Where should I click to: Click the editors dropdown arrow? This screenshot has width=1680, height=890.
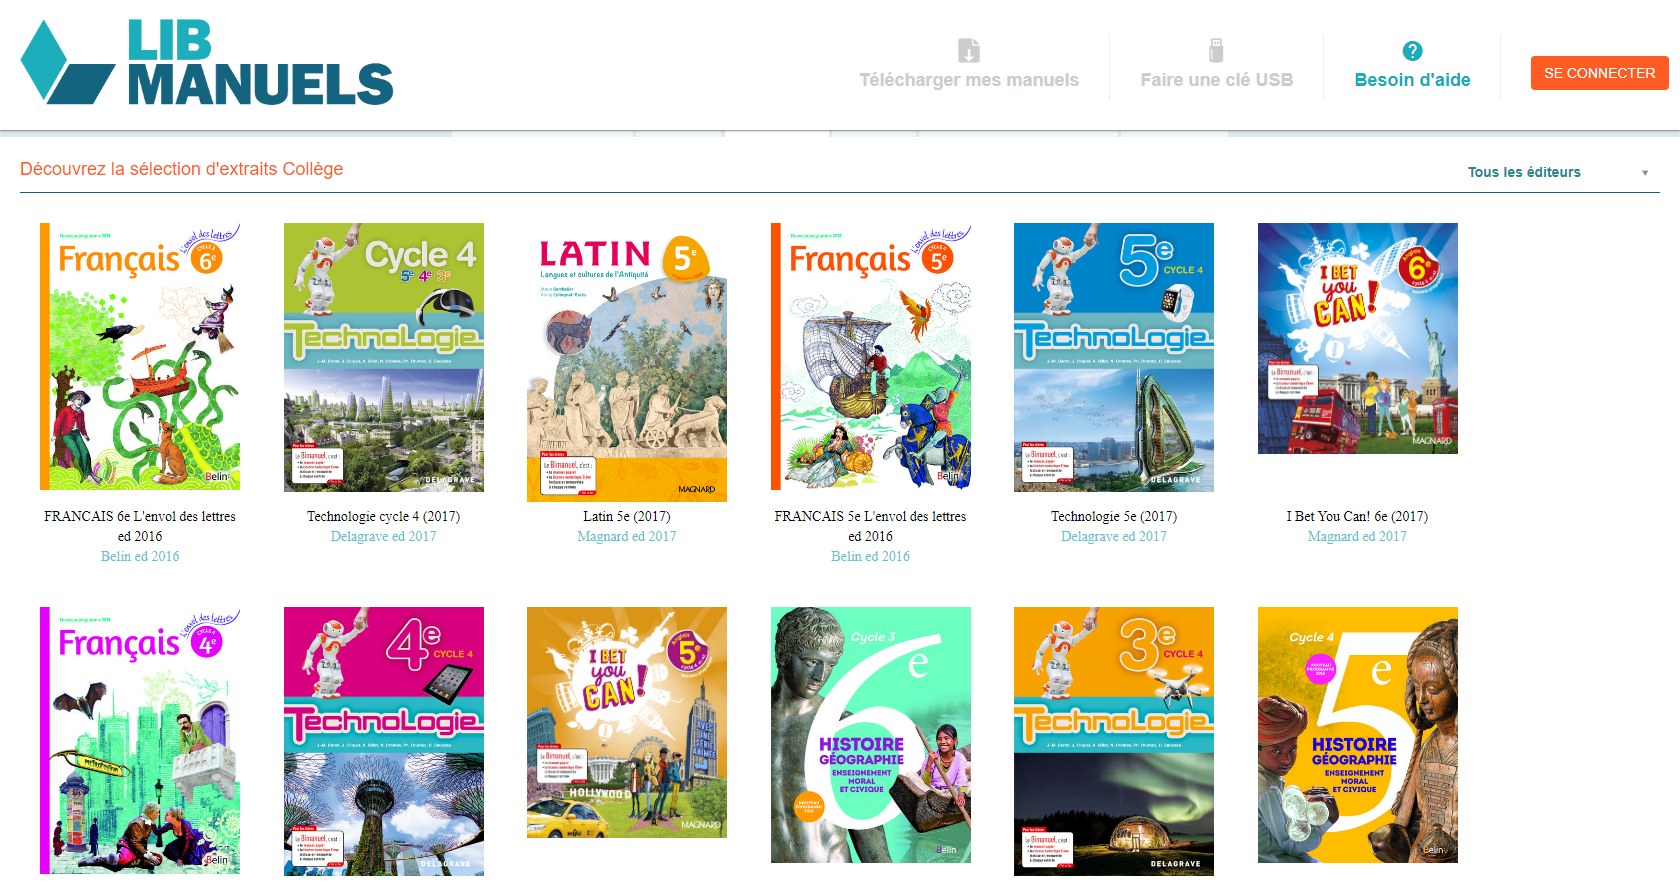[1645, 173]
